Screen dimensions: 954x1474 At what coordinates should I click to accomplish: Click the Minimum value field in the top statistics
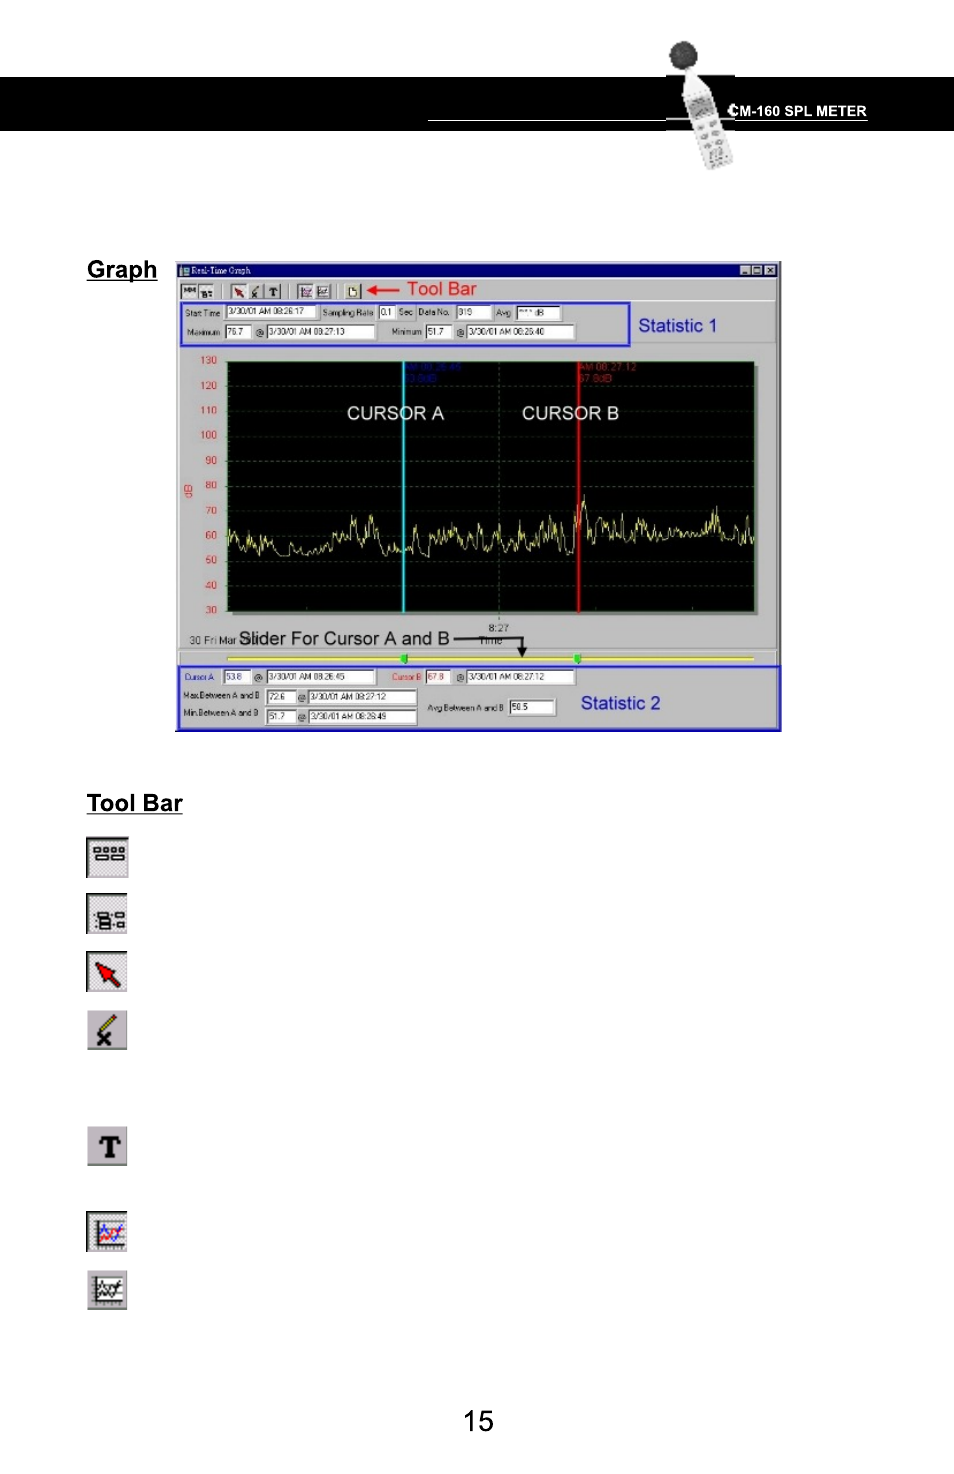[439, 332]
